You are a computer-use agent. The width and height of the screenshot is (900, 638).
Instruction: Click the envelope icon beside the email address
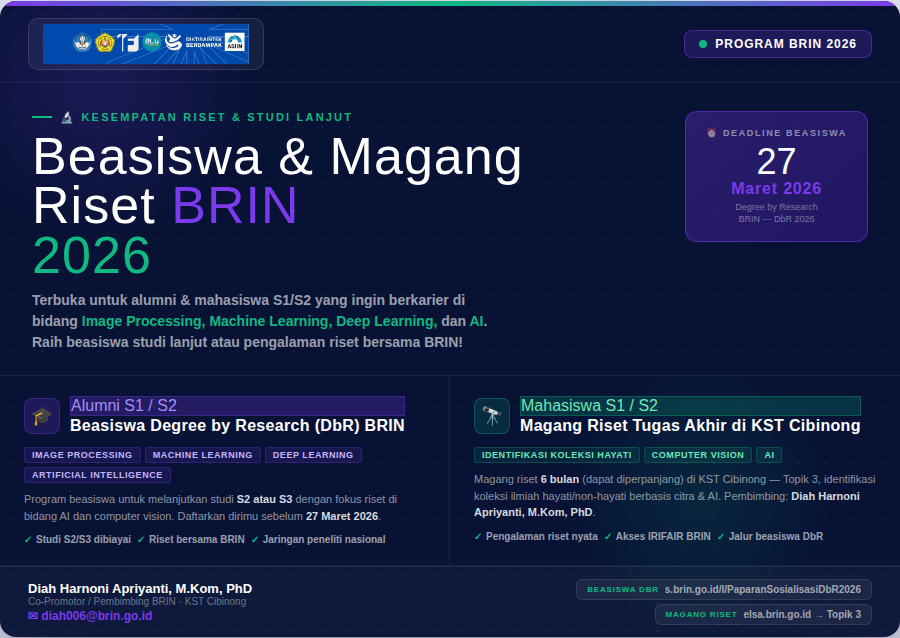click(x=33, y=616)
